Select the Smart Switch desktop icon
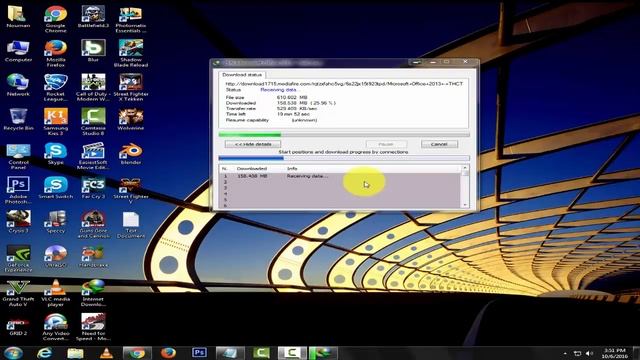640x360 pixels. 56,187
